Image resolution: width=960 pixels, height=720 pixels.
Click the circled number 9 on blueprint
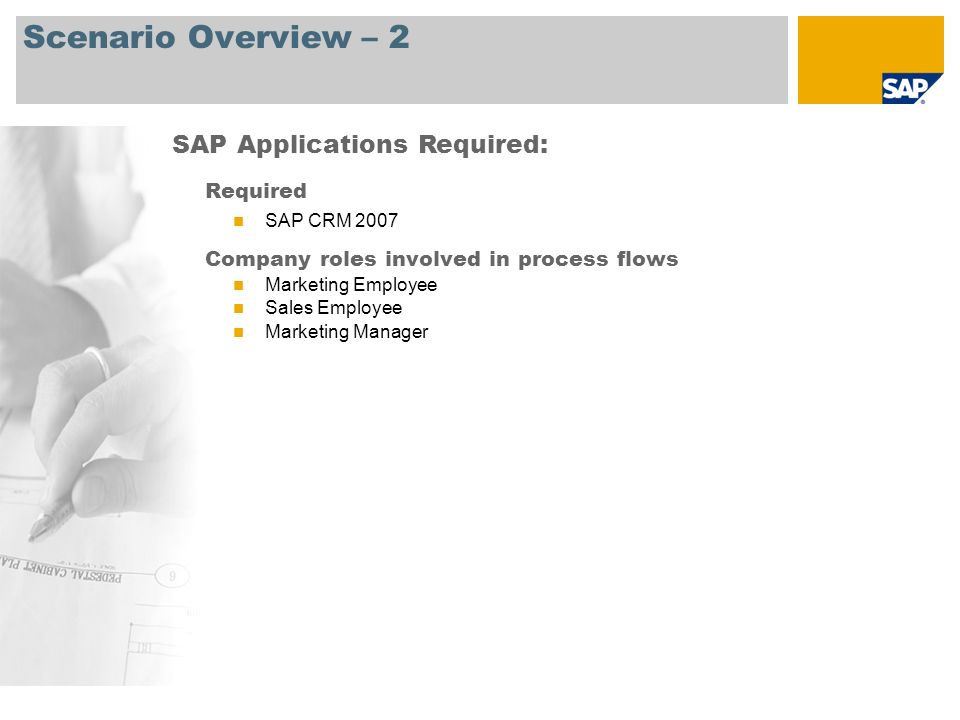(x=172, y=576)
